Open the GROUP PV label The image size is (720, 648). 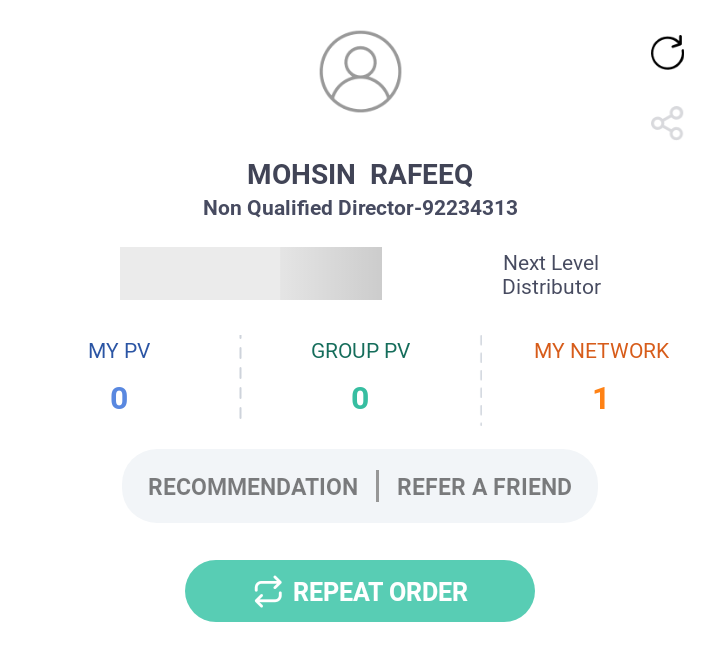click(360, 351)
